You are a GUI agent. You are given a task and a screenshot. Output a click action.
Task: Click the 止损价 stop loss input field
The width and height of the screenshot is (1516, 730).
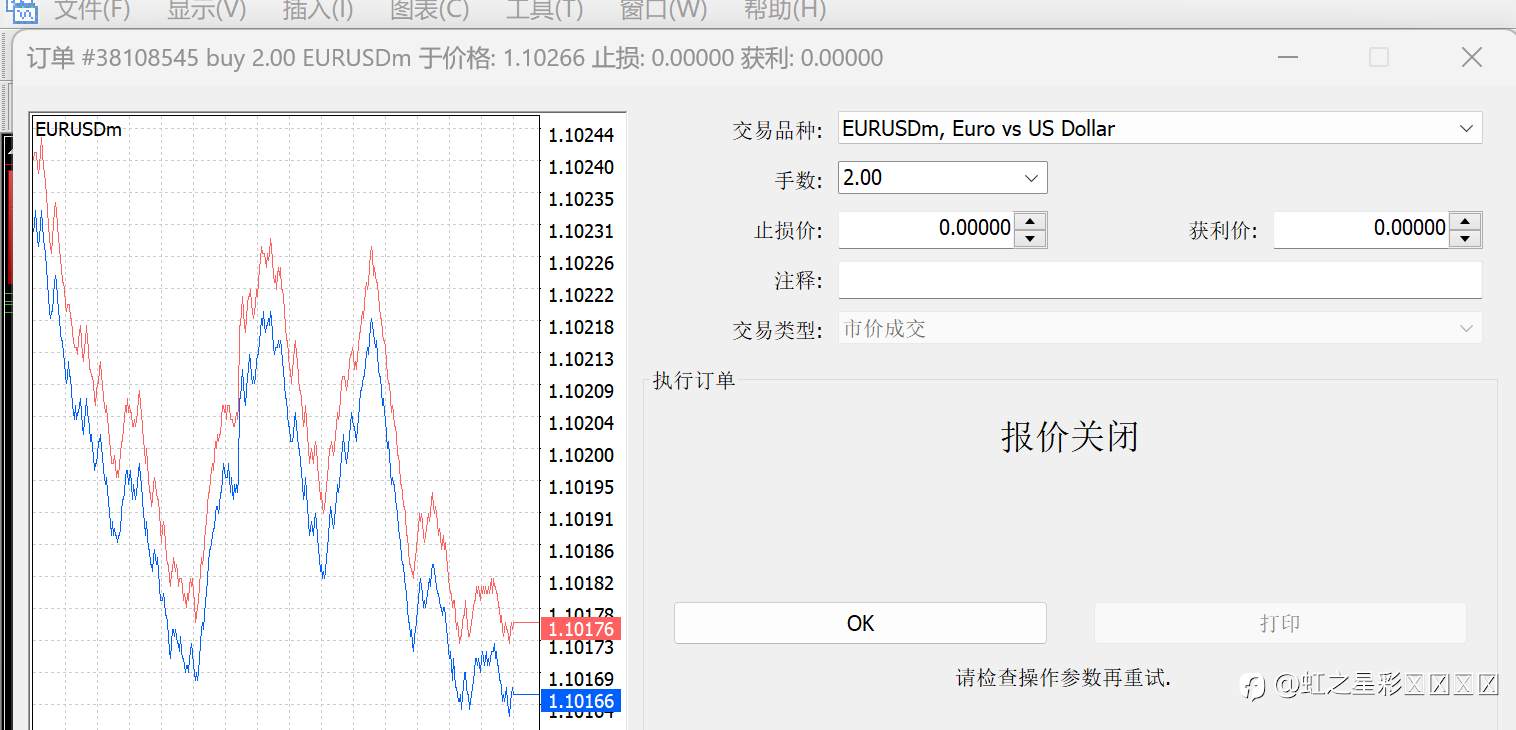(x=926, y=229)
